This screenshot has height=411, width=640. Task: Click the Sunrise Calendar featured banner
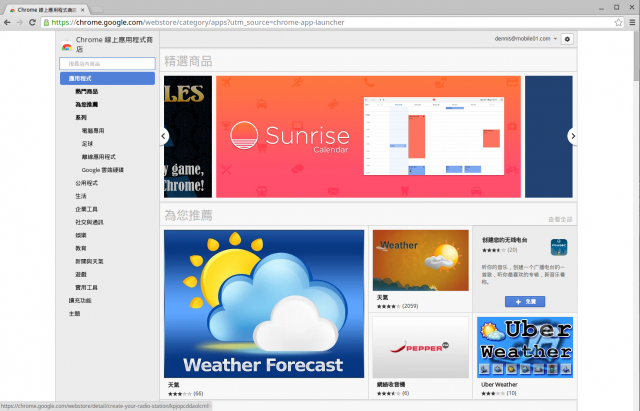pos(368,137)
